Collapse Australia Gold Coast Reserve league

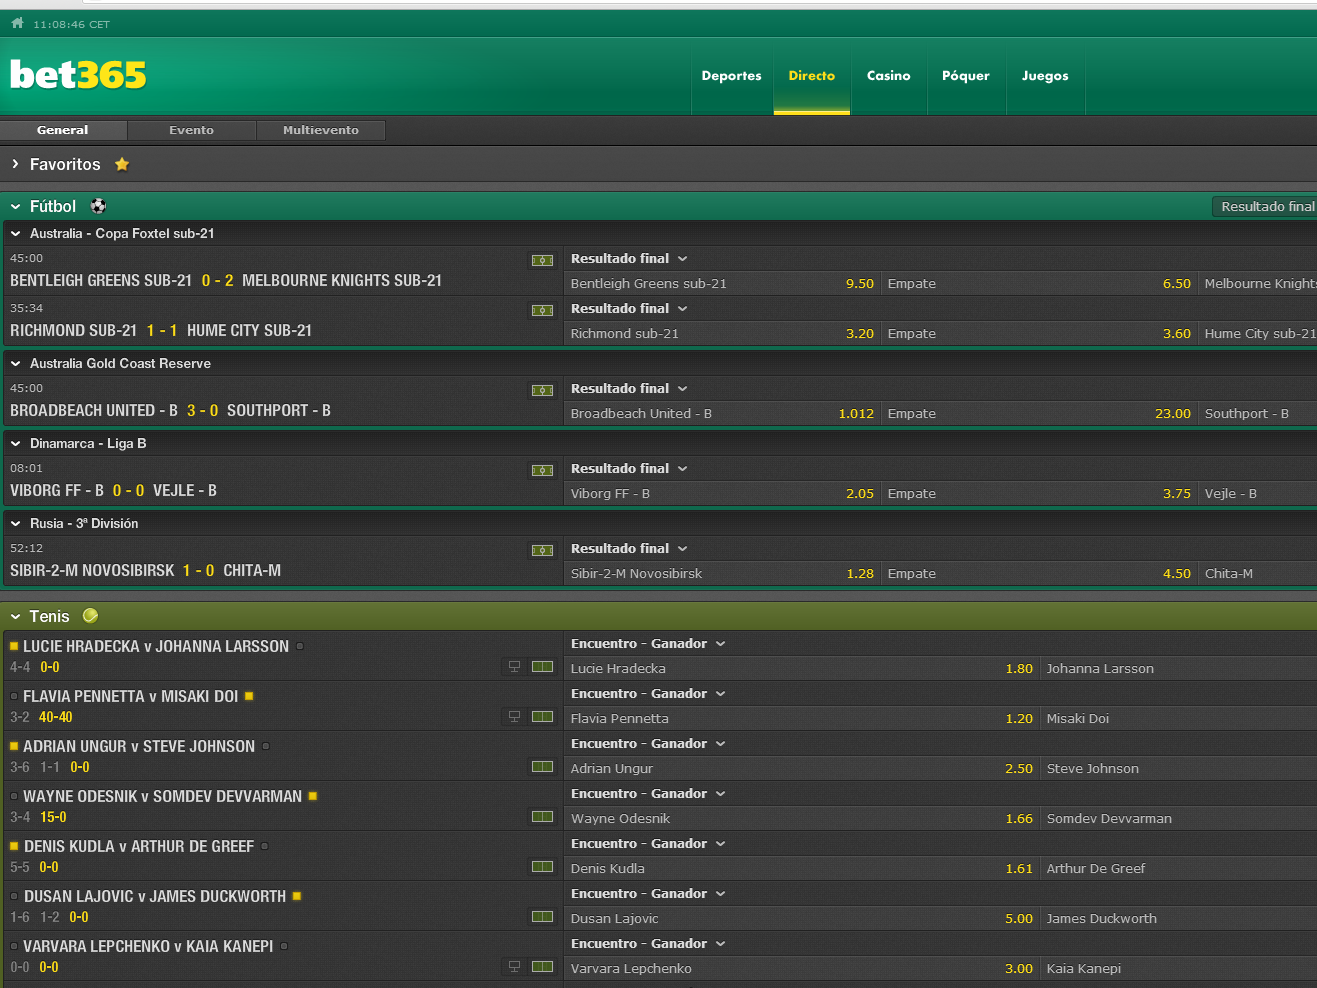coord(15,364)
